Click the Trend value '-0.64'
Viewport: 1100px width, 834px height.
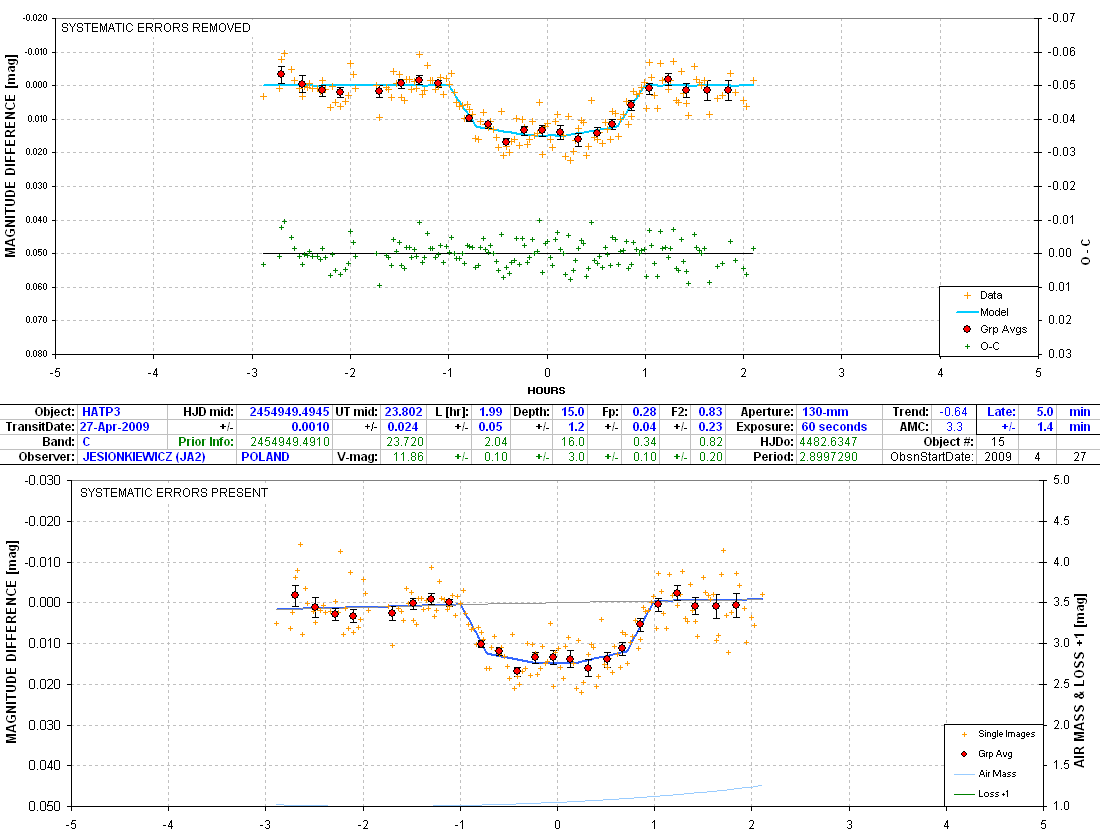click(953, 412)
